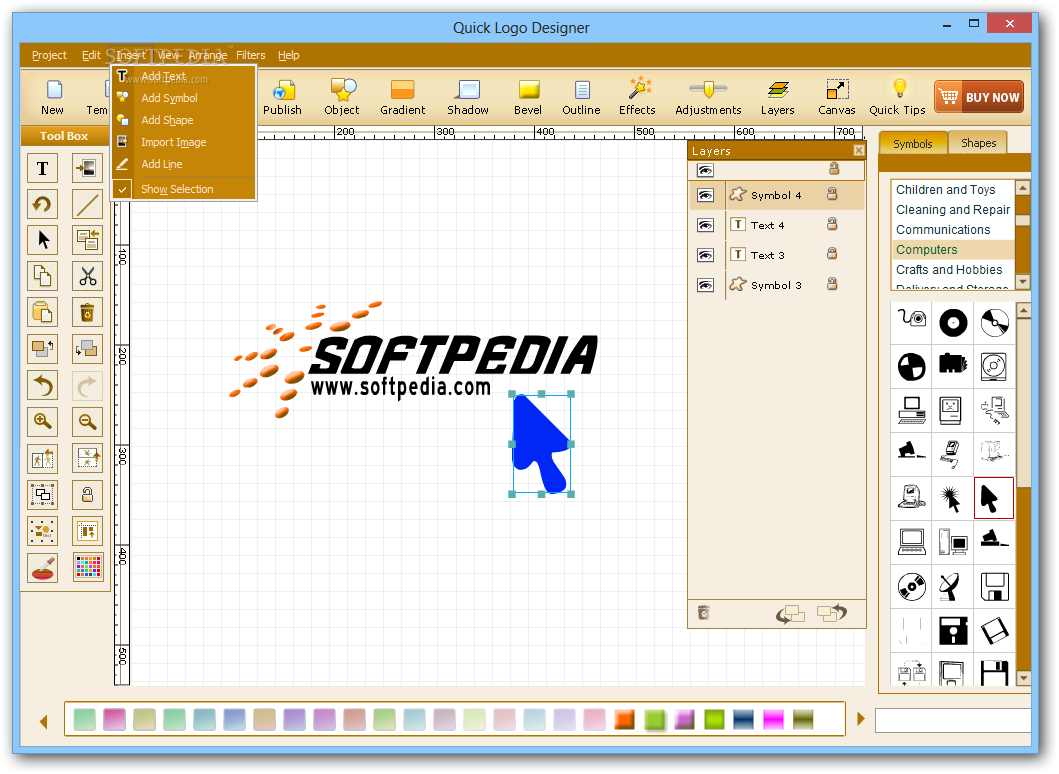The width and height of the screenshot is (1059, 774).
Task: Switch to the Symbols tab
Action: click(x=912, y=144)
